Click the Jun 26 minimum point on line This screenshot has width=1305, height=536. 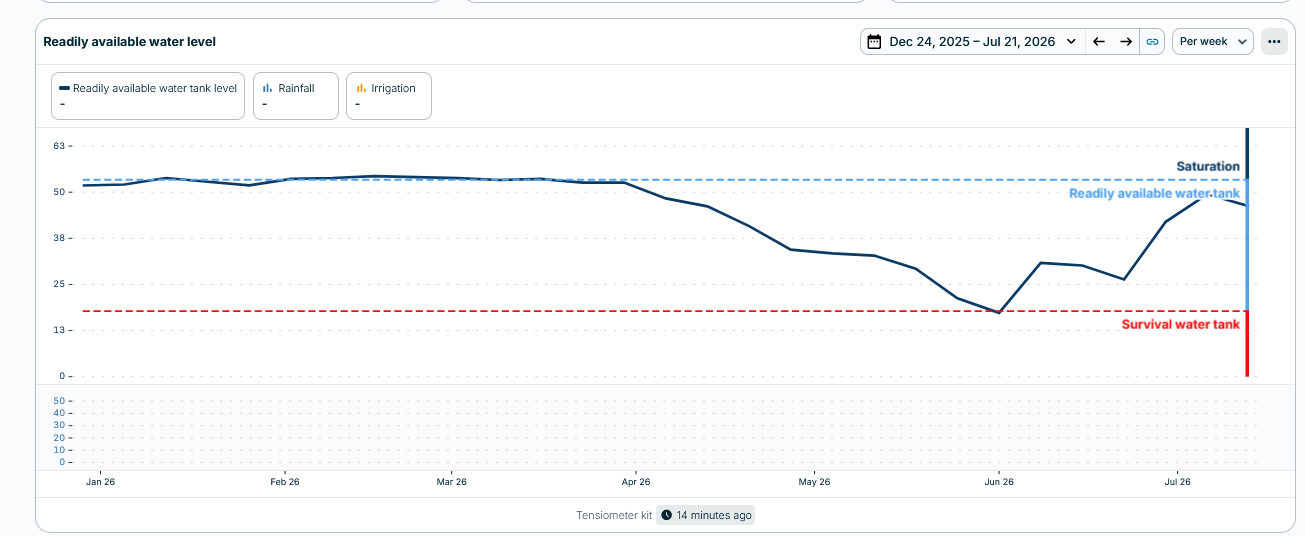pos(999,312)
